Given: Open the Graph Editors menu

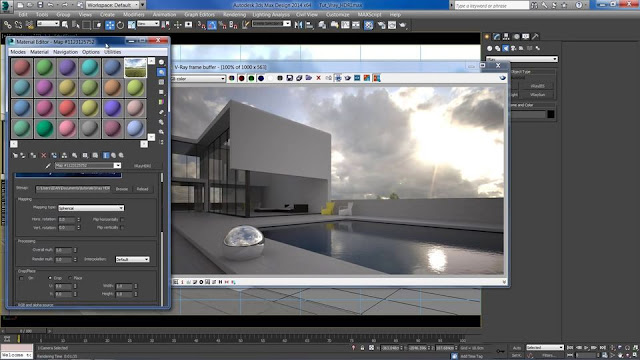Looking at the screenshot, I should tap(199, 14).
